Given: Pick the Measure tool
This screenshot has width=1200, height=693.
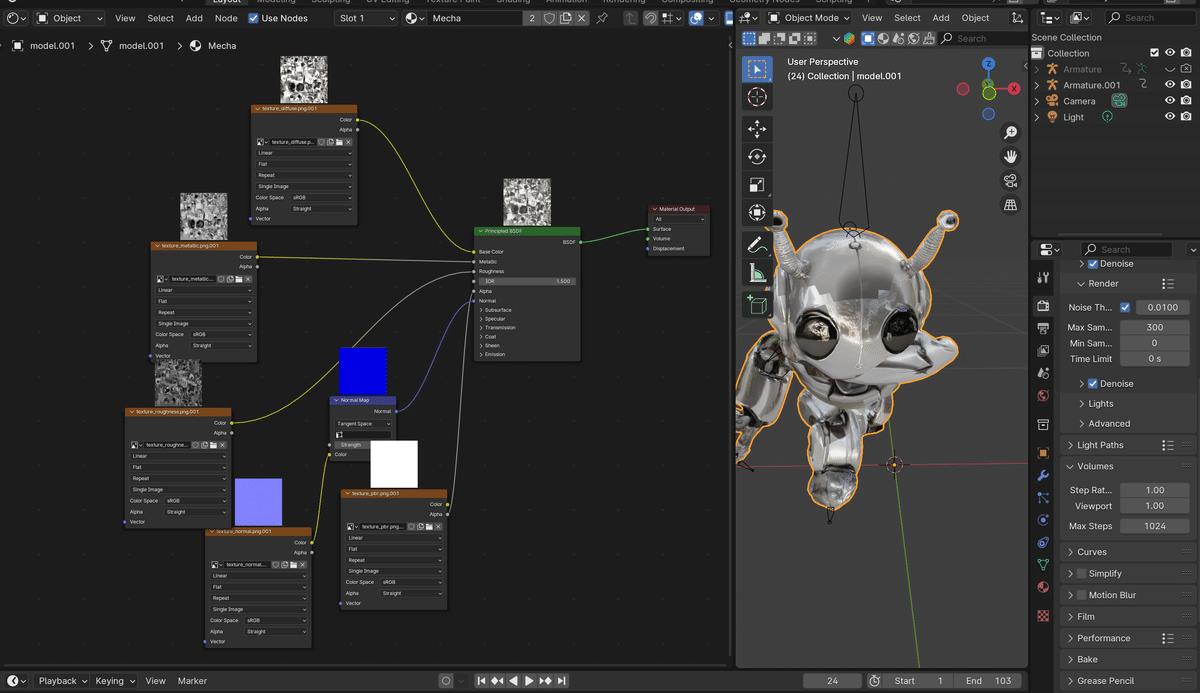Looking at the screenshot, I should tap(757, 273).
